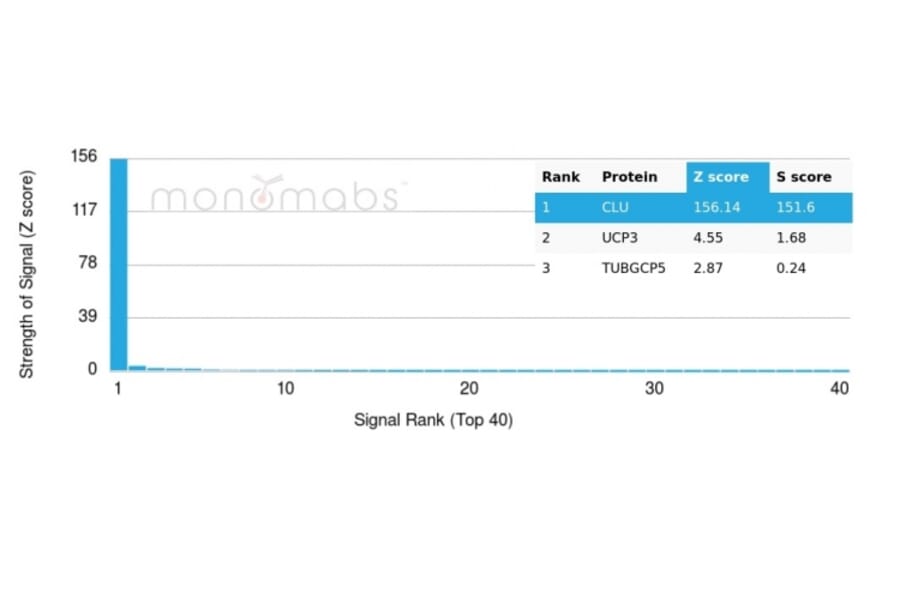Screen dimensions: 900x594
Task: Click the 117 tick label on Y axis
Action: coord(84,210)
